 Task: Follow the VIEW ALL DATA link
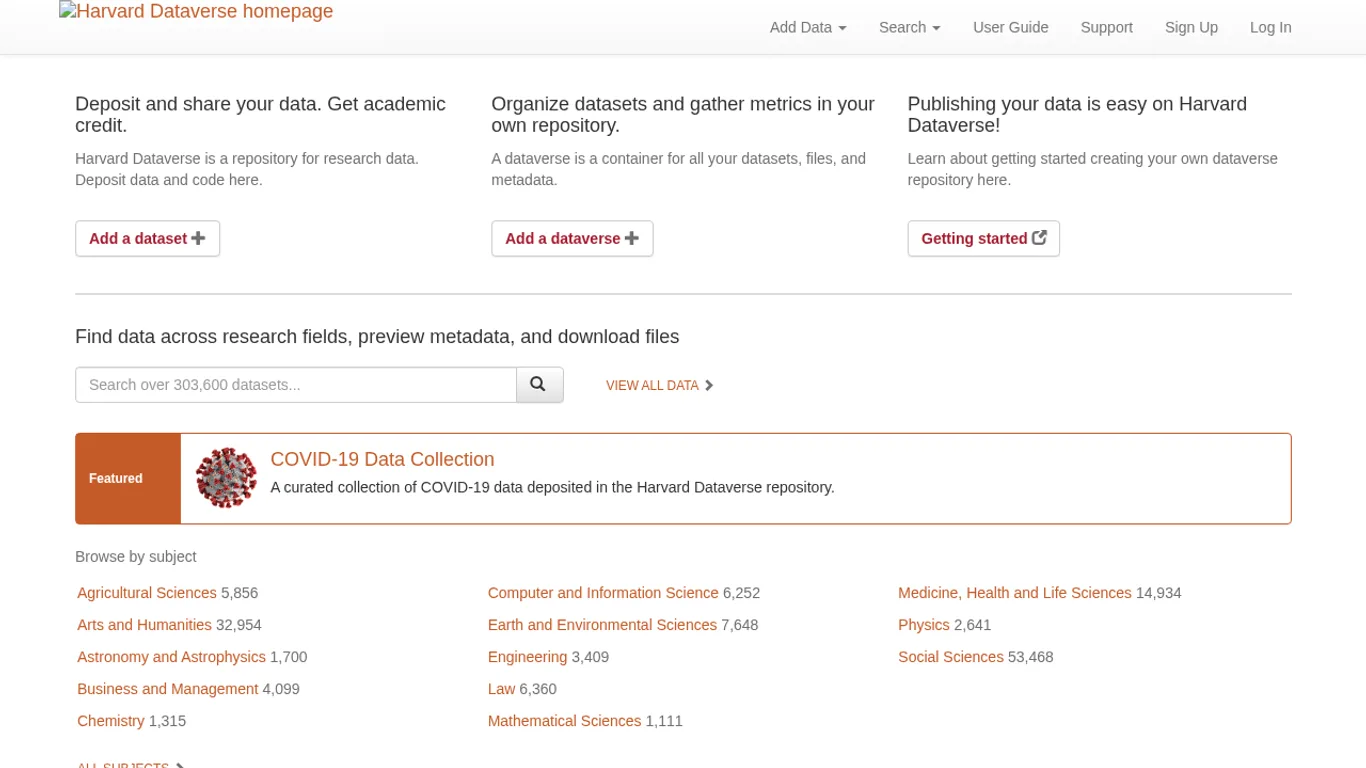660,386
